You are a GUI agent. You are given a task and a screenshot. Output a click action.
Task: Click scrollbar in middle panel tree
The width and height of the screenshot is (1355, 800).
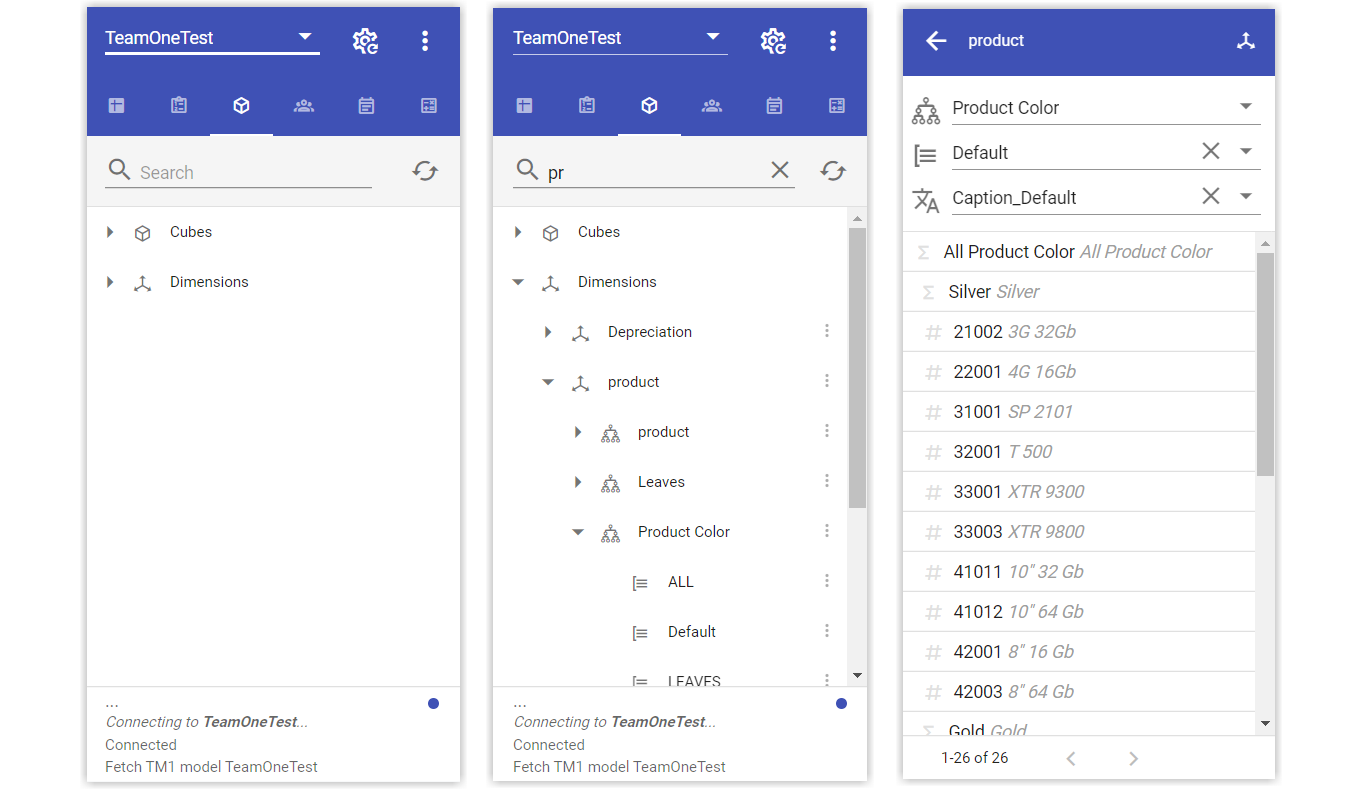tap(857, 368)
